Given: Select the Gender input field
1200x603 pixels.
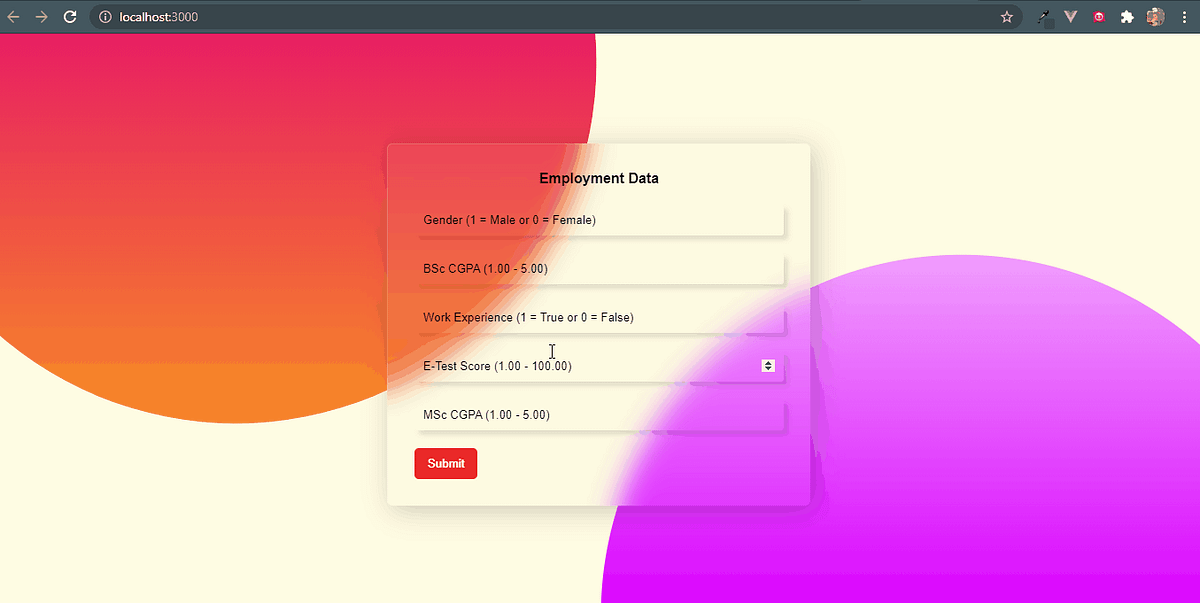Looking at the screenshot, I should 600,222.
